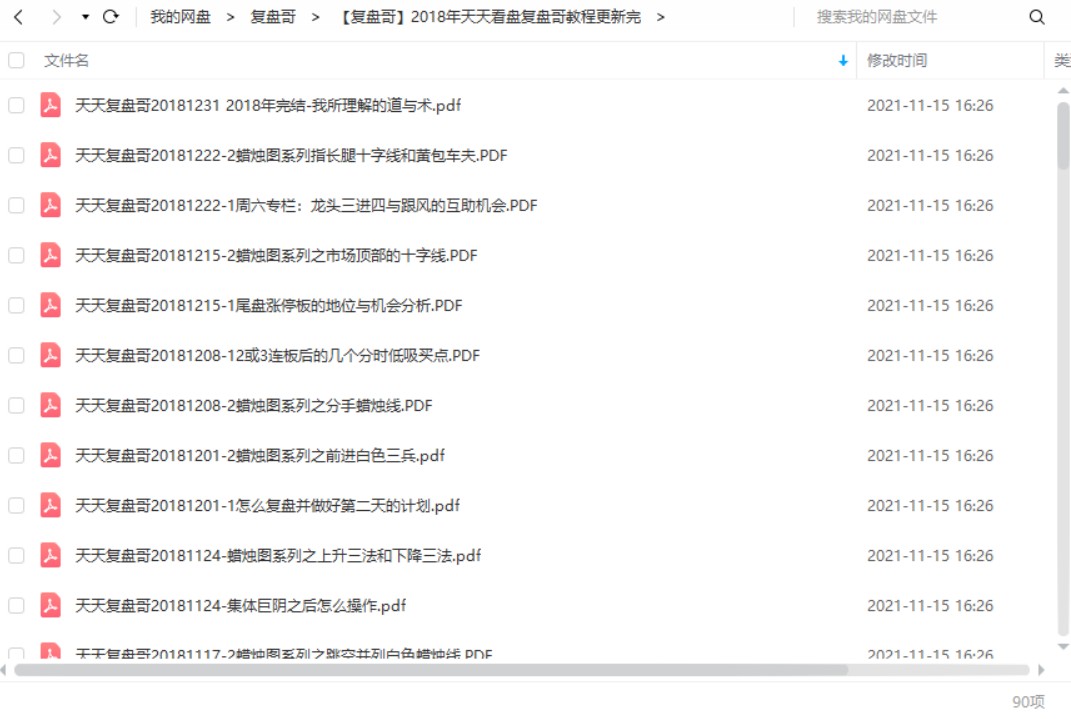Click the back navigation arrow

(18, 17)
